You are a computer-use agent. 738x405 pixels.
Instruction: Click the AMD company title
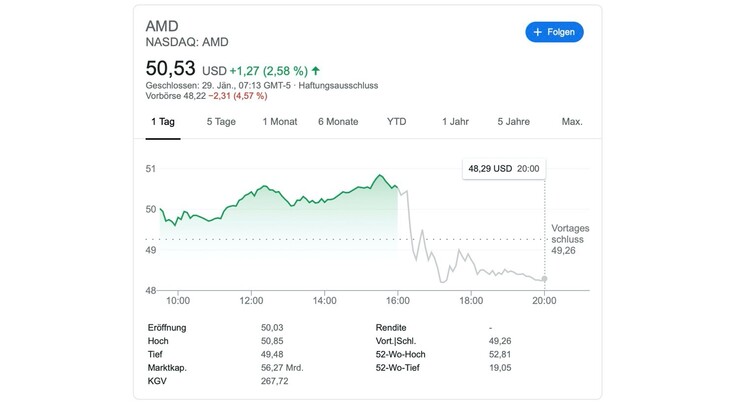[x=162, y=25]
